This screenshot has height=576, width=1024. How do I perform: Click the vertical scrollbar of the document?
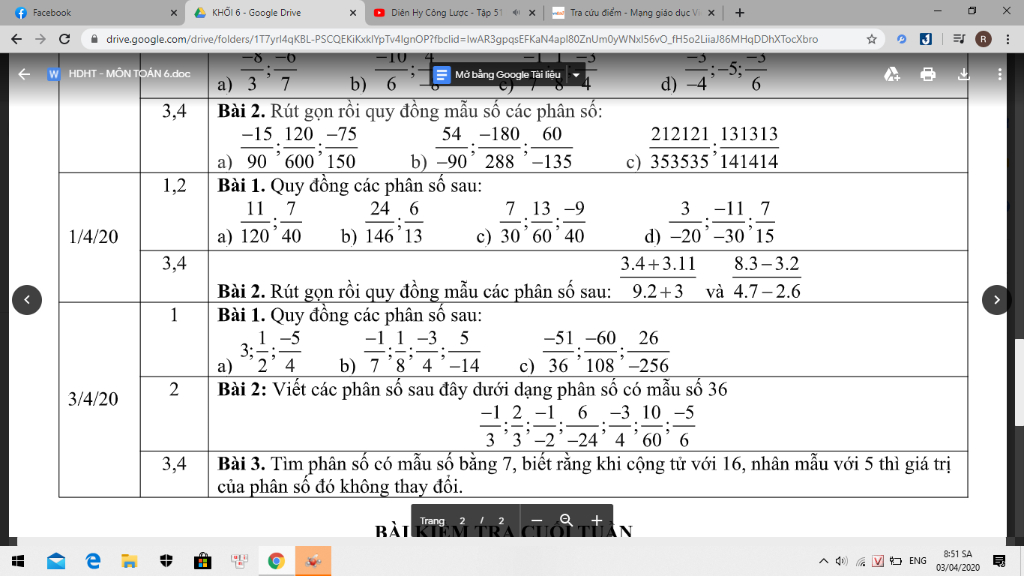1019,382
